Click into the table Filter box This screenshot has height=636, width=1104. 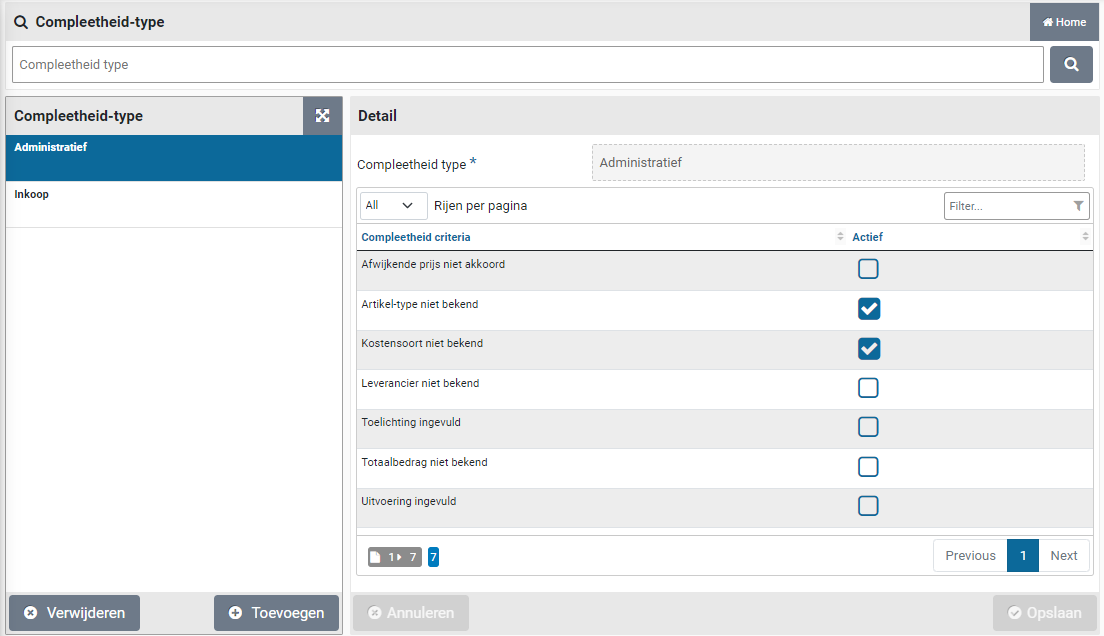click(1005, 206)
